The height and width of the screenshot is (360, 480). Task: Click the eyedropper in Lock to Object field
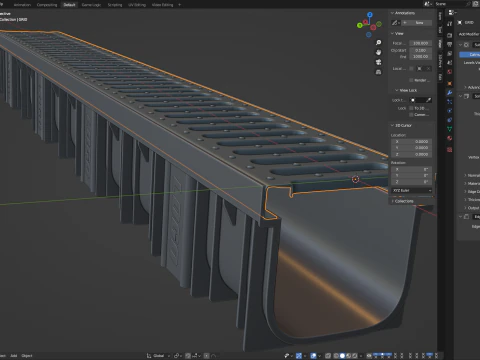click(x=428, y=100)
